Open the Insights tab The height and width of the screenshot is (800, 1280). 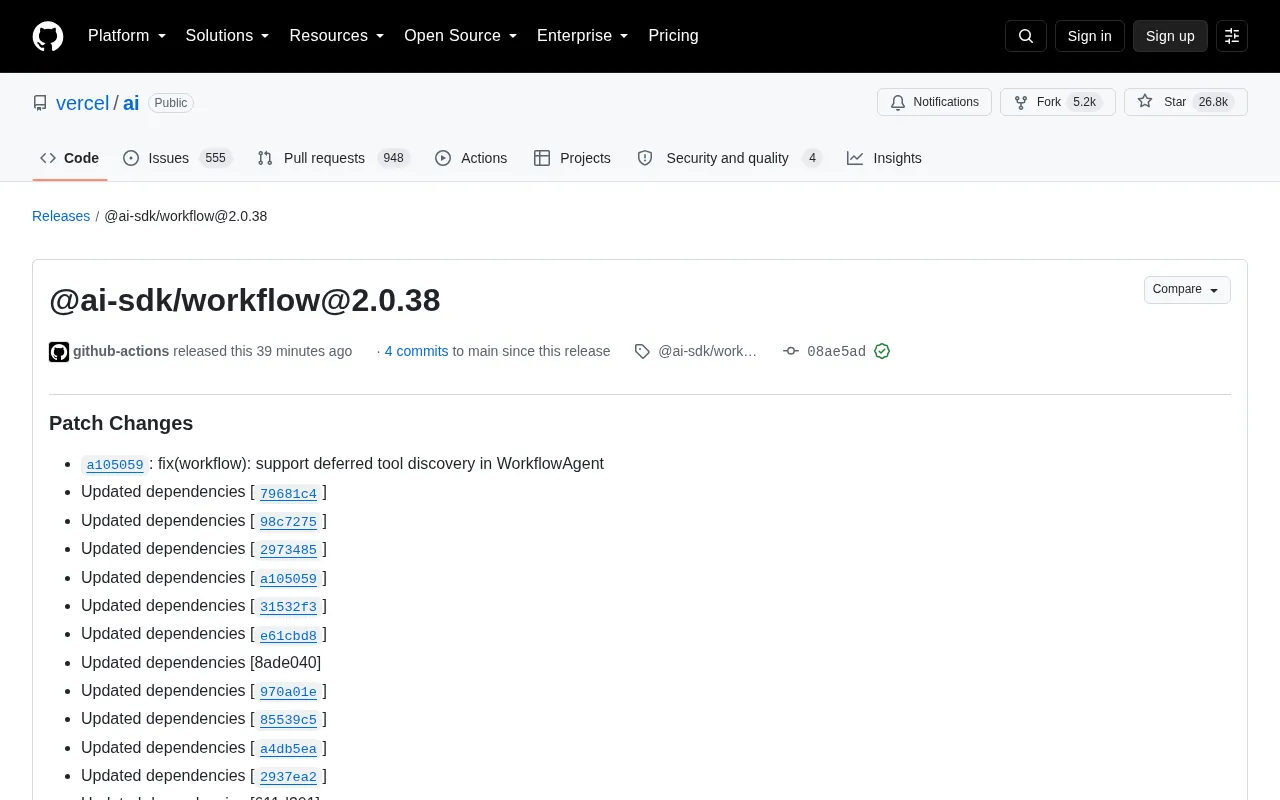click(884, 158)
